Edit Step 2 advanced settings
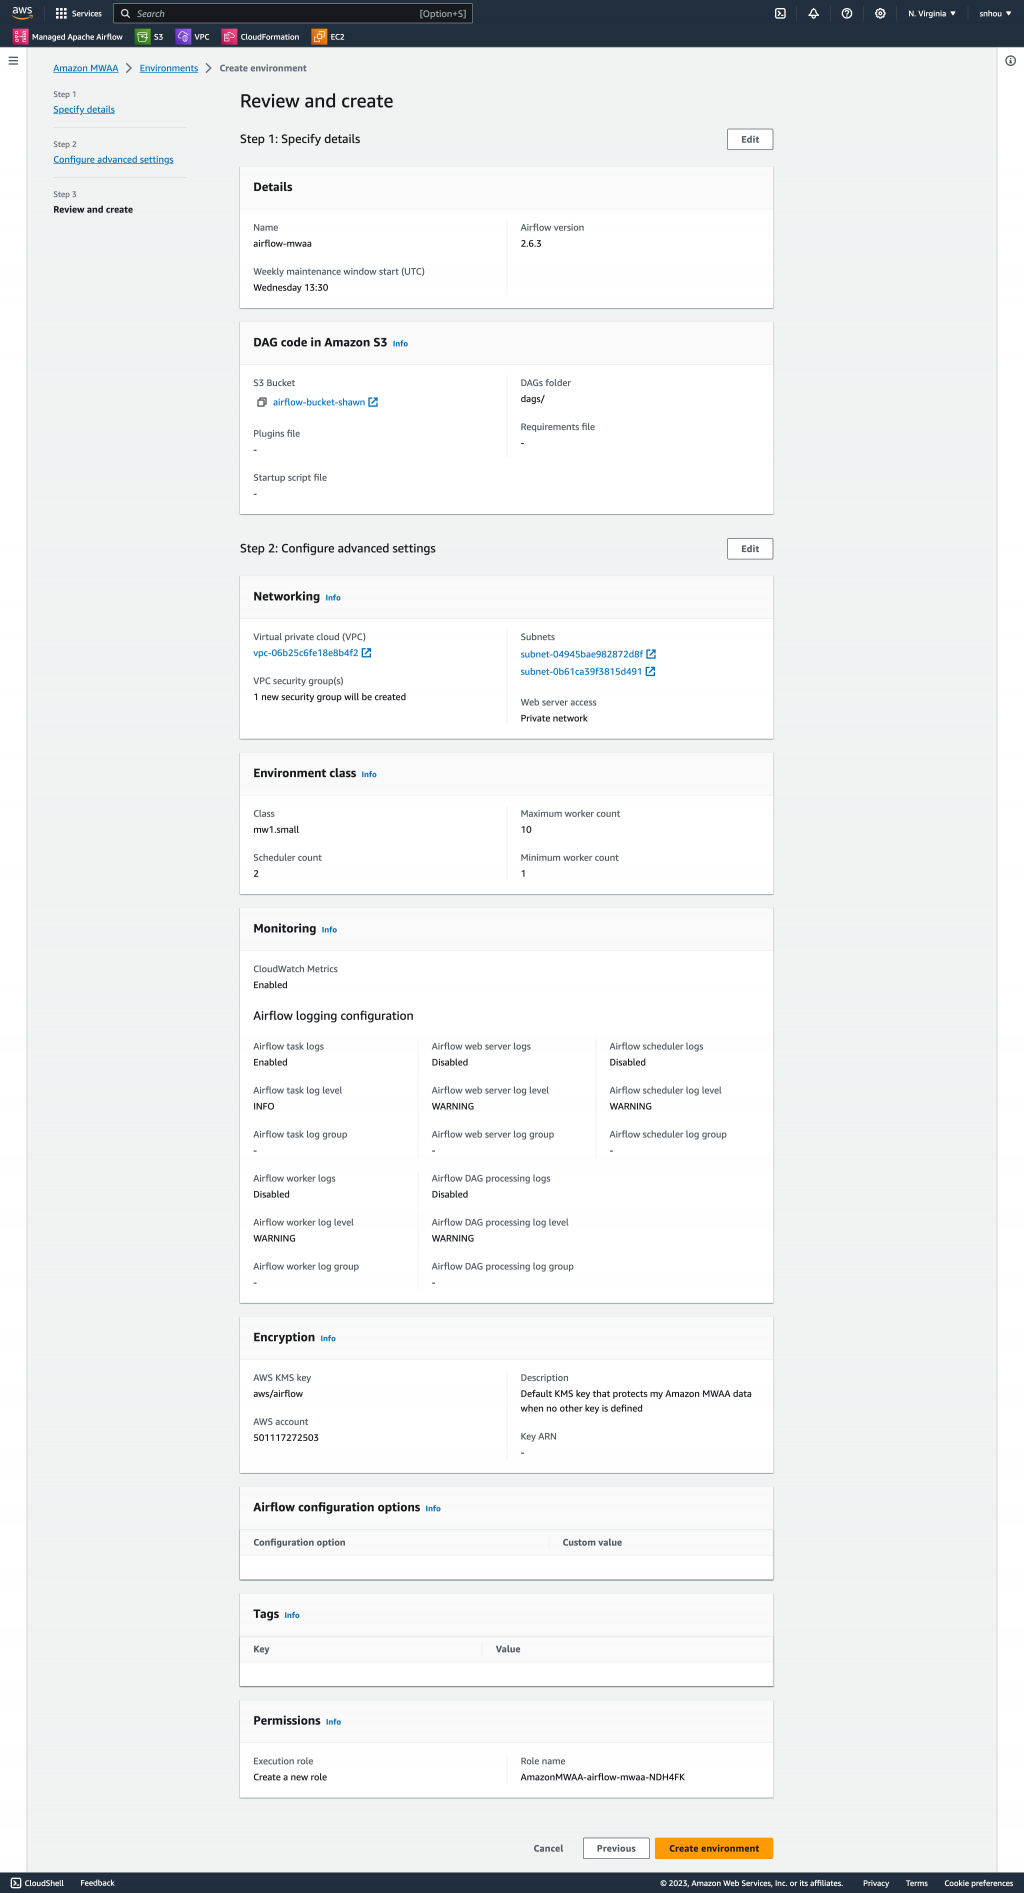 [750, 549]
